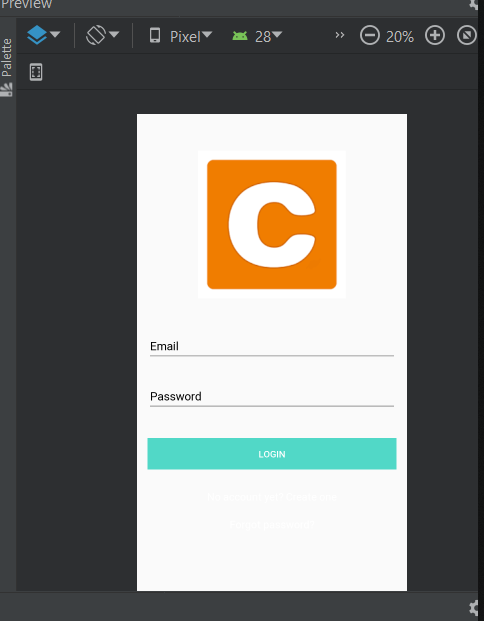484x621 pixels.
Task: Click the Email input field
Action: tap(272, 346)
